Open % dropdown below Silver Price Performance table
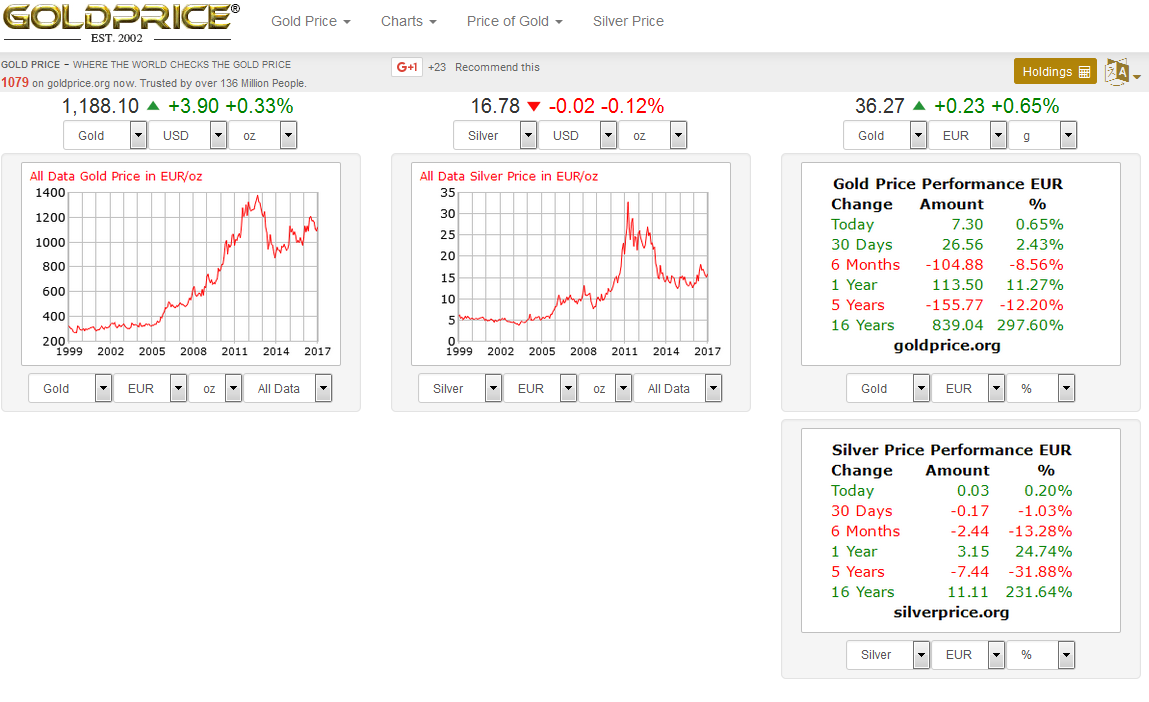The width and height of the screenshot is (1149, 702). pos(1041,654)
